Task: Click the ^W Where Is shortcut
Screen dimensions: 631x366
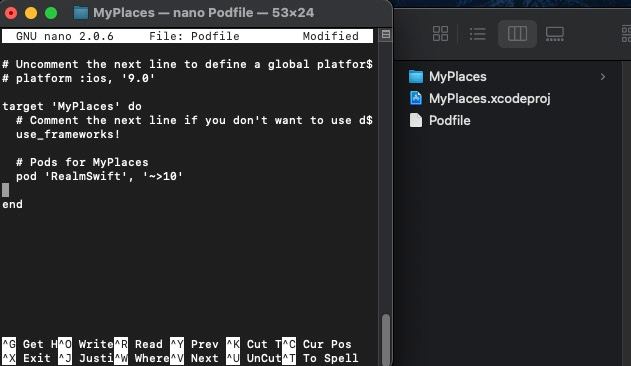Action: (142, 358)
